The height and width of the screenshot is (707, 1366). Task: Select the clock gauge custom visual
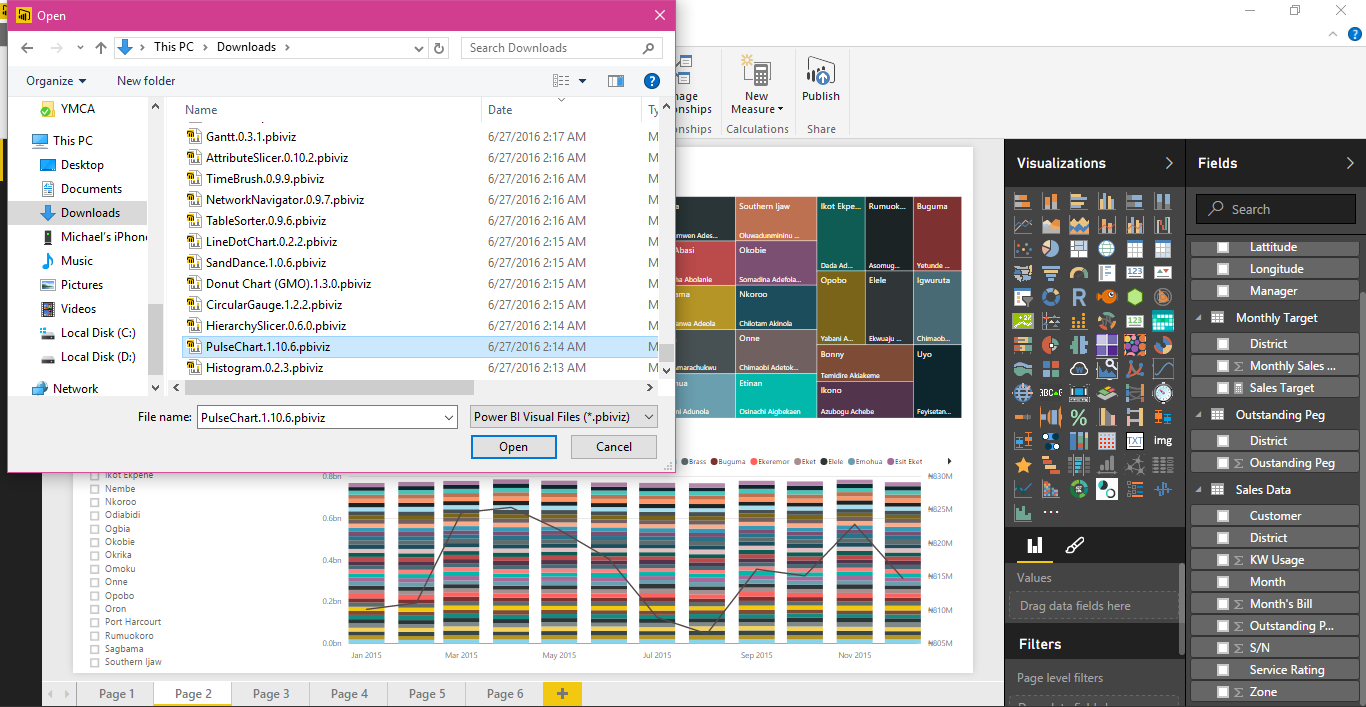click(x=1163, y=393)
